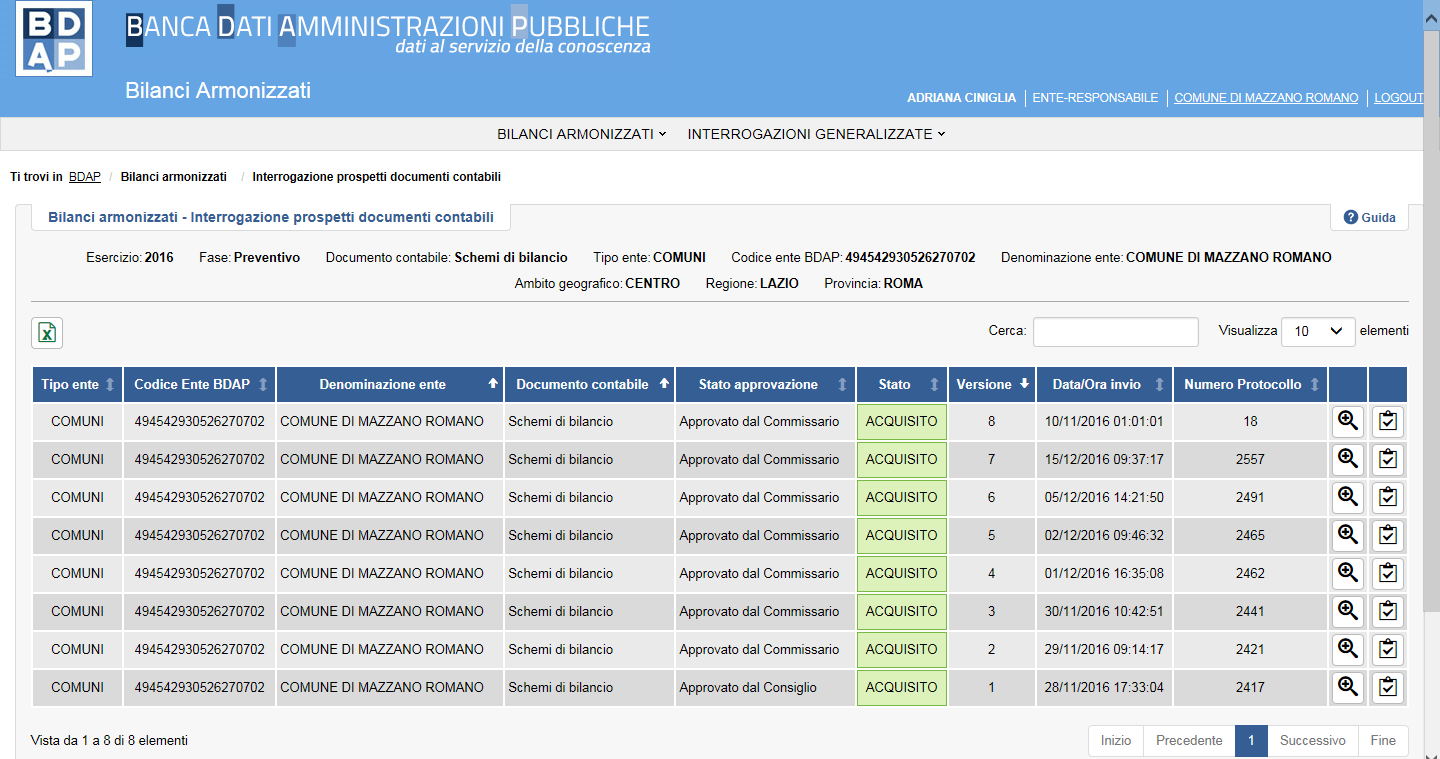
Task: Click date 15/12/2016 09:37:17 cell
Action: [1104, 460]
